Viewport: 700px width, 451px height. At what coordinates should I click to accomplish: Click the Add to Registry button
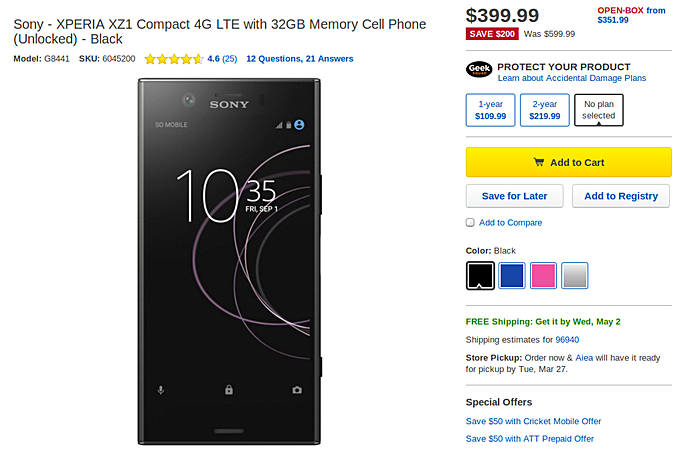pyautogui.click(x=621, y=196)
